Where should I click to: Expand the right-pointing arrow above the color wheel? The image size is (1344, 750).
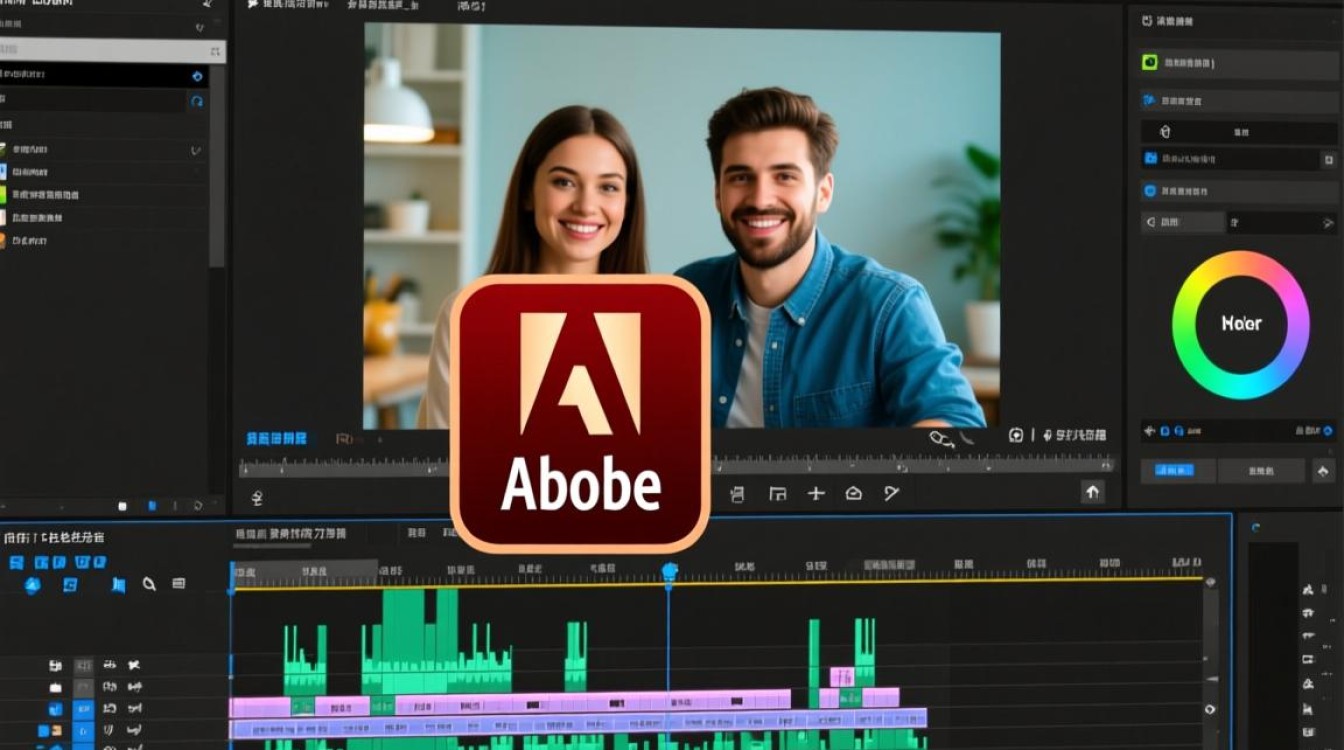(x=1328, y=222)
